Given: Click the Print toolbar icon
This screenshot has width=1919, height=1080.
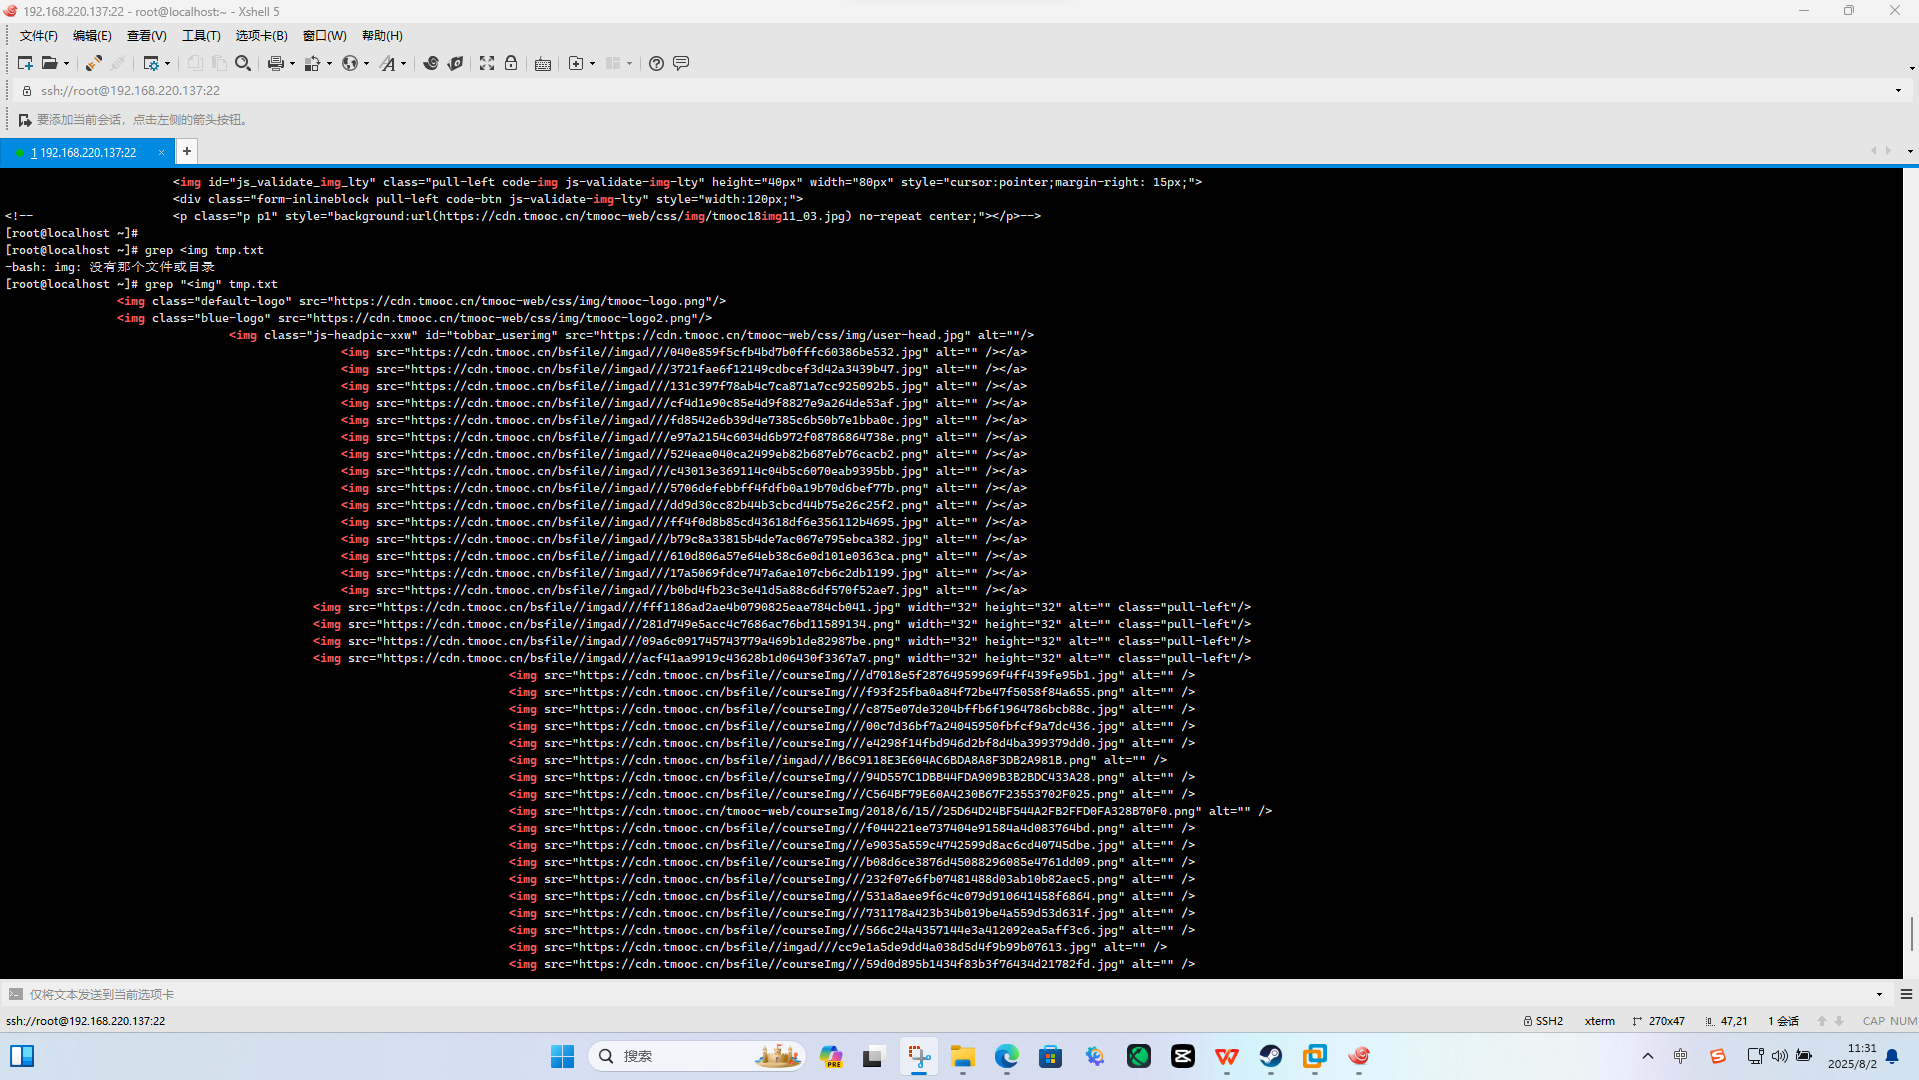Looking at the screenshot, I should click(x=275, y=63).
